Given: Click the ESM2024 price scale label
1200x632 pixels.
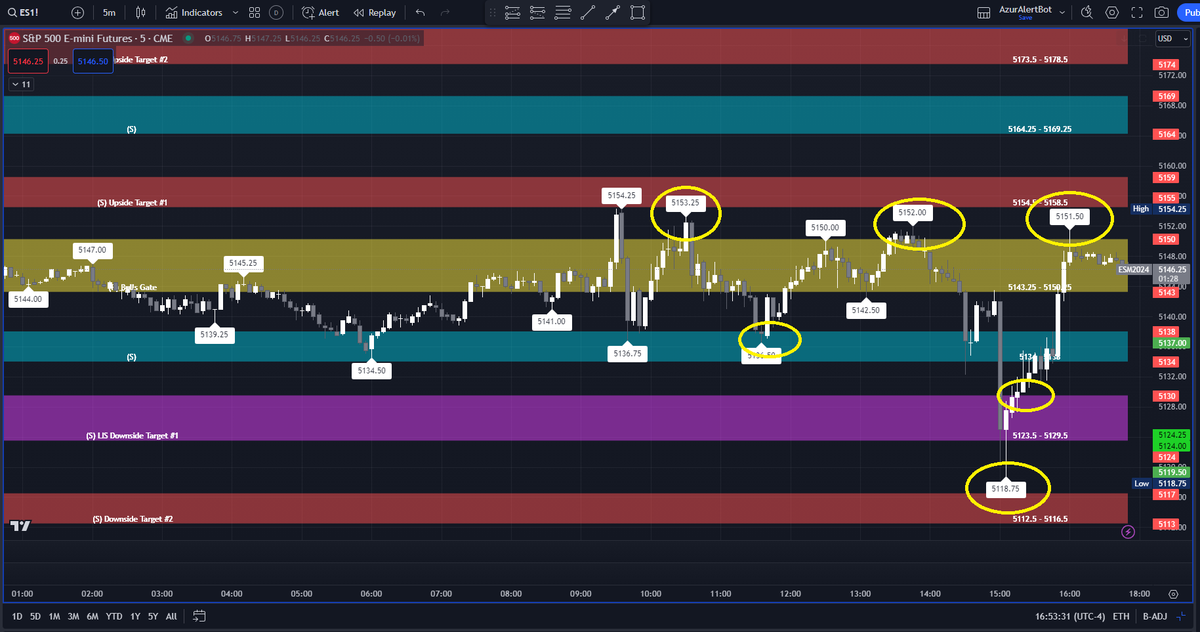Looking at the screenshot, I should 1135,269.
